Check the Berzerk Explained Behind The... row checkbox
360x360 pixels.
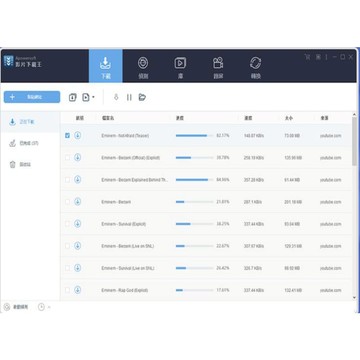pyautogui.click(x=68, y=180)
